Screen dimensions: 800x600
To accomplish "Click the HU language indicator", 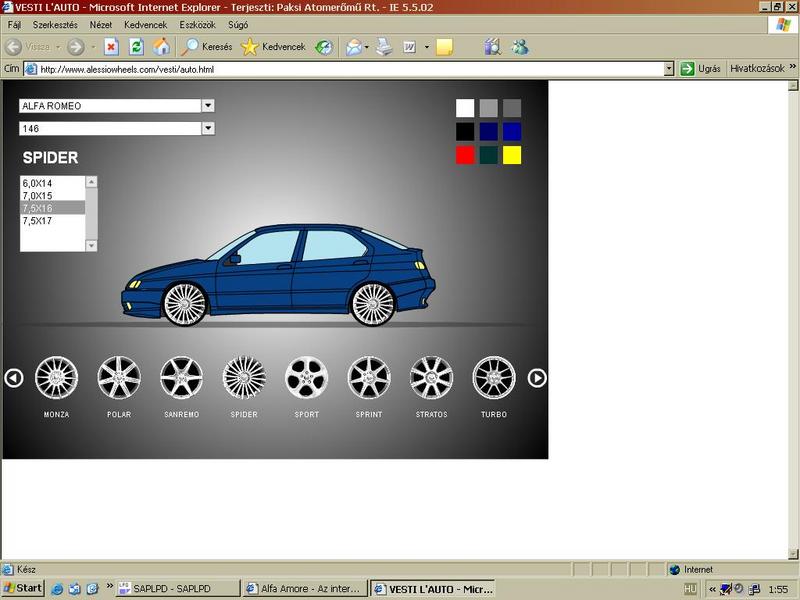I will point(690,589).
